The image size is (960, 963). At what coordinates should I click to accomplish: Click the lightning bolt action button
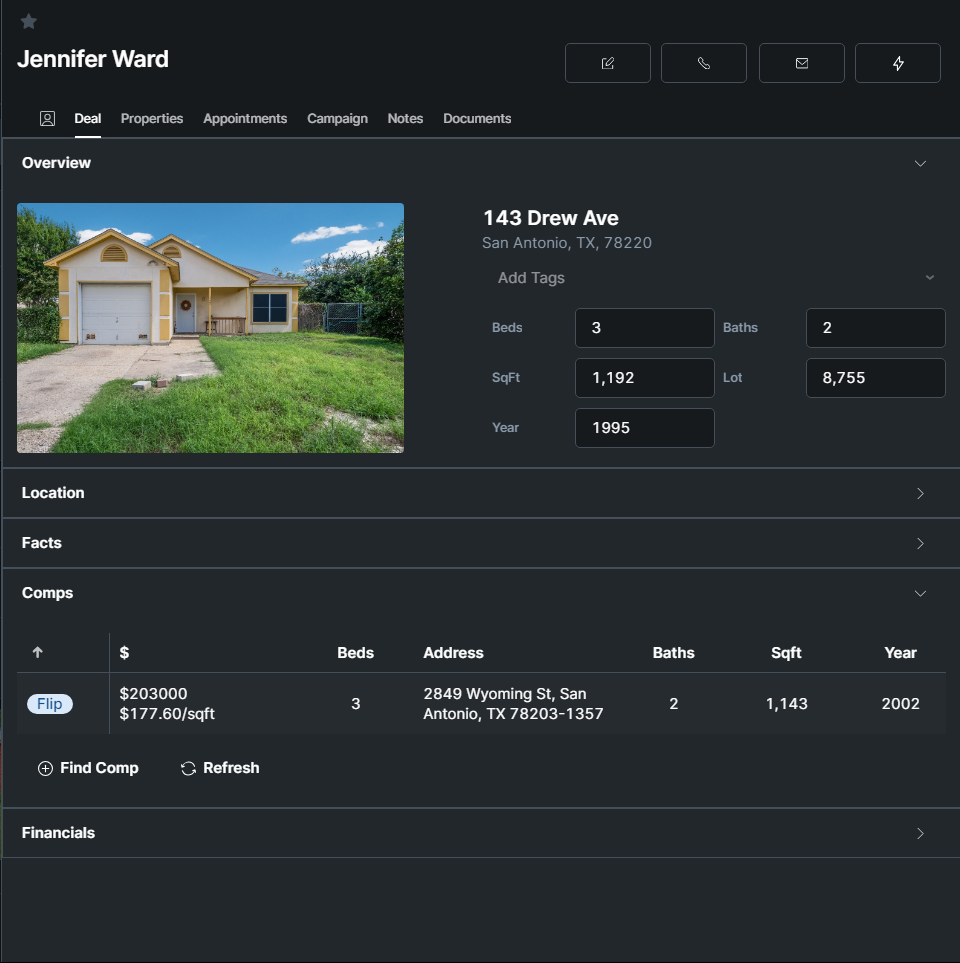coord(898,63)
